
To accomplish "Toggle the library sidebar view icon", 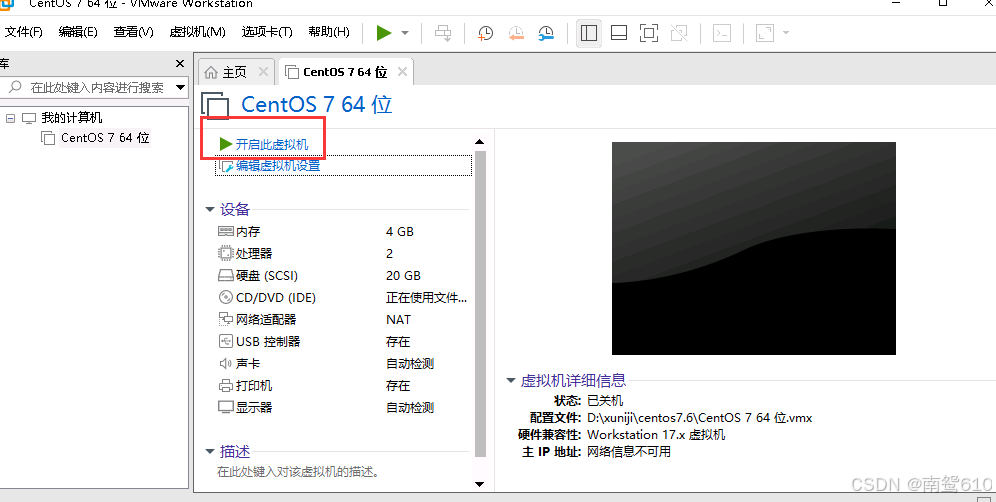I will pyautogui.click(x=589, y=33).
